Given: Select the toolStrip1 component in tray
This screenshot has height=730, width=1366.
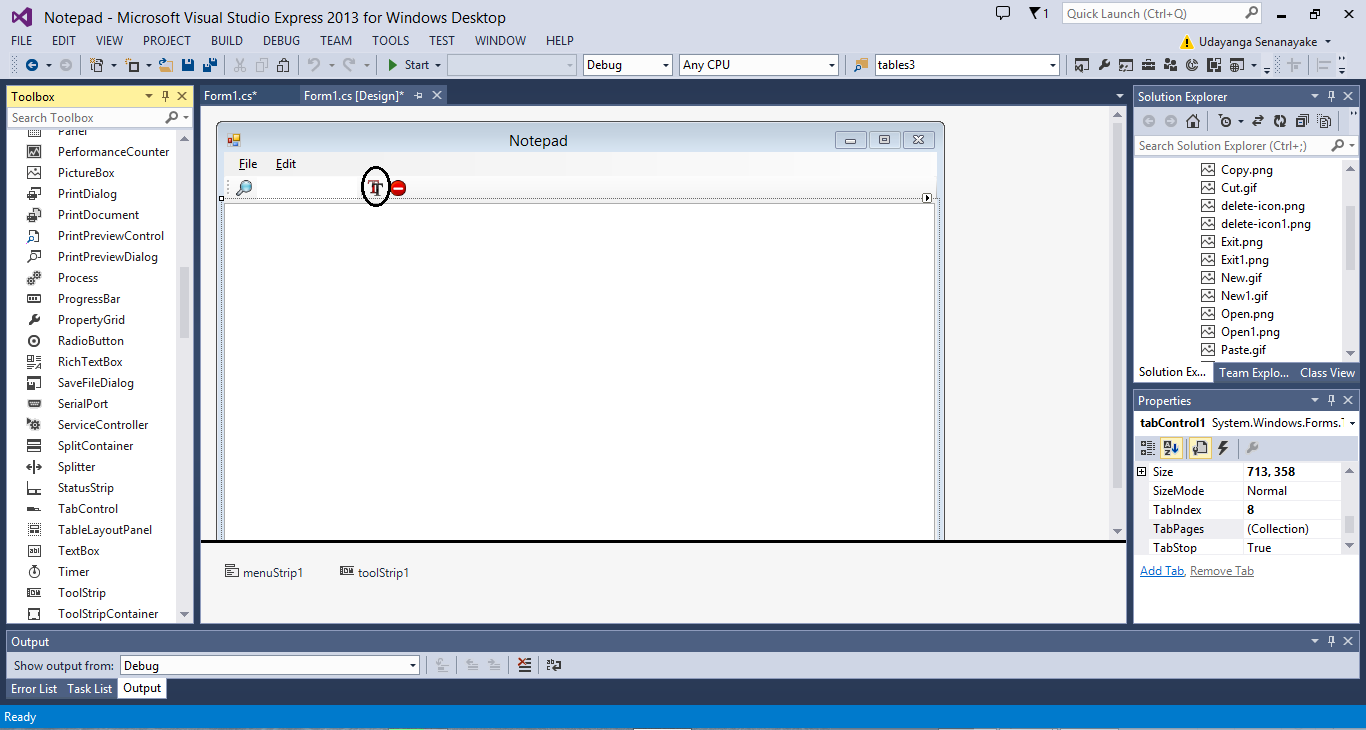Looking at the screenshot, I should tap(374, 572).
